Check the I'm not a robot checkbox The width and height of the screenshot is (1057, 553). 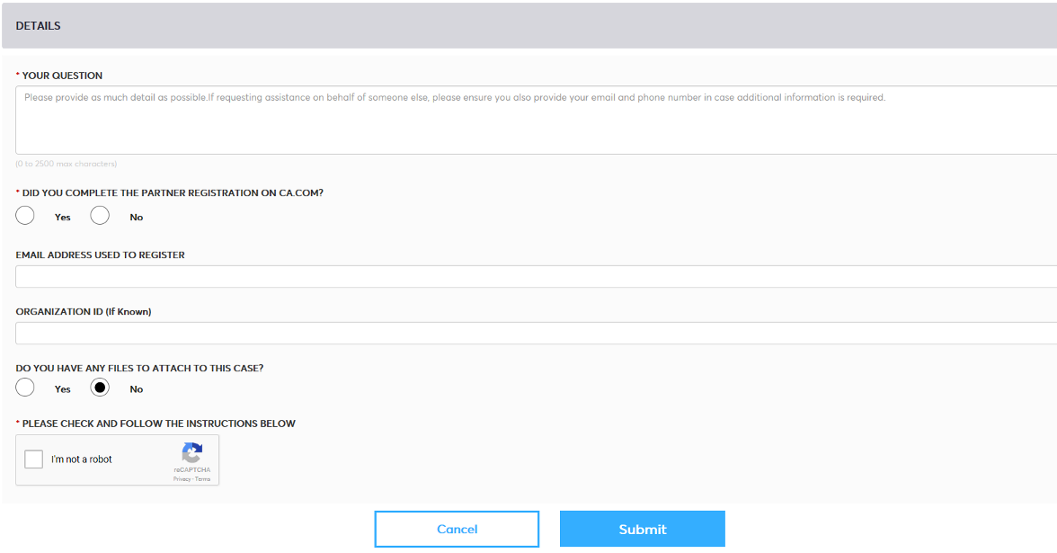[x=34, y=459]
